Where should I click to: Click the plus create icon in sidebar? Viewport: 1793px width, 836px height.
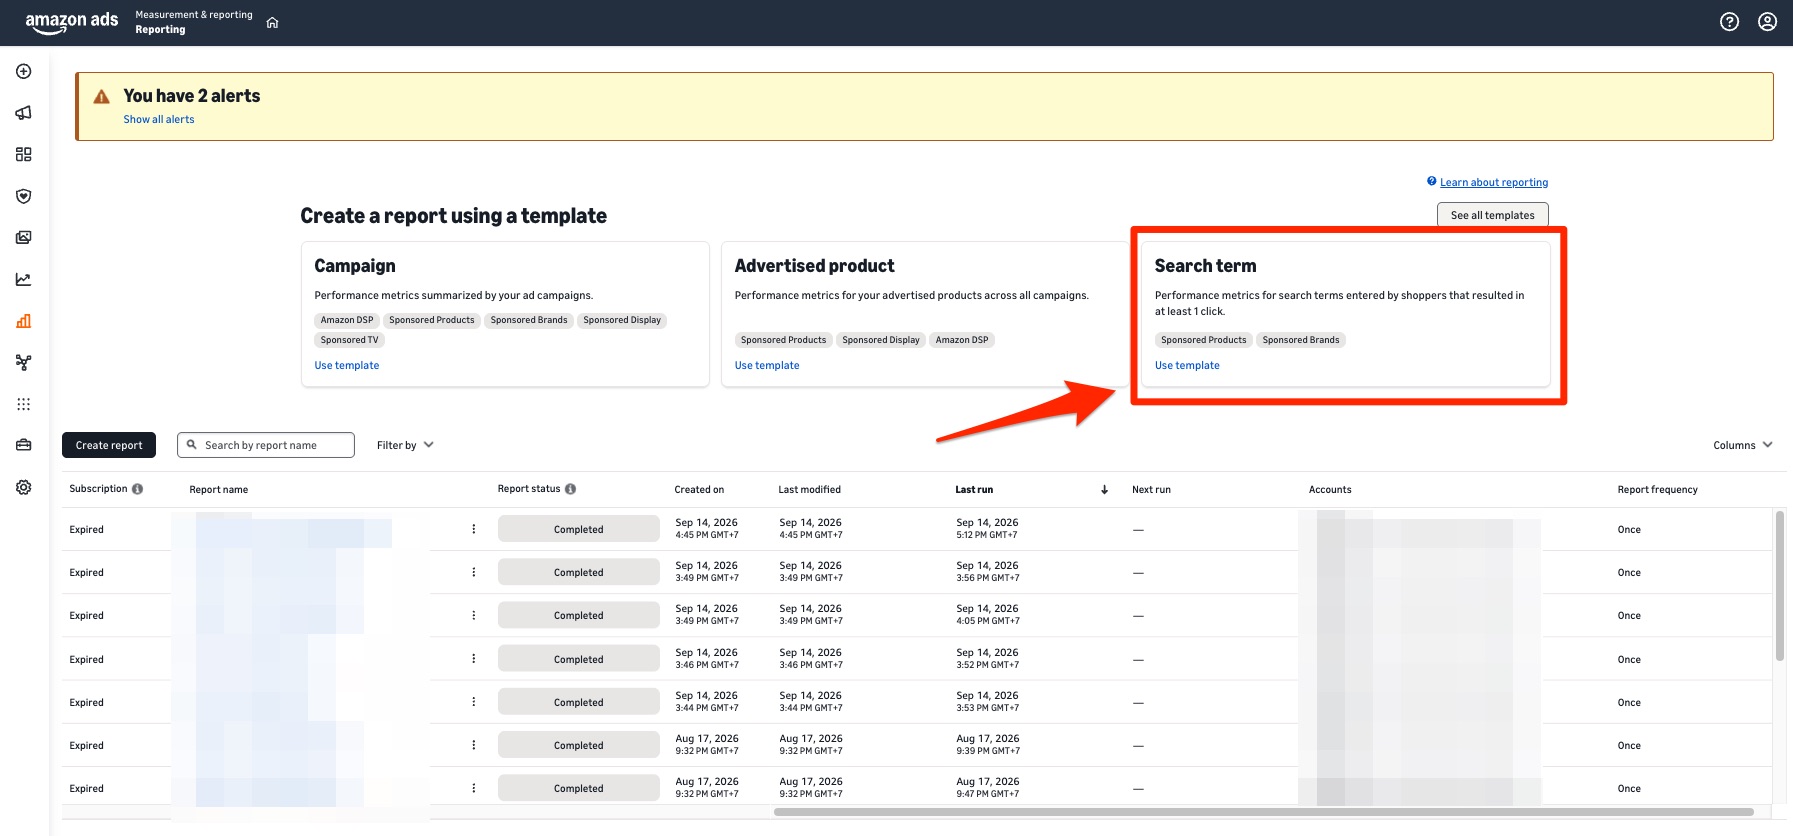point(24,71)
